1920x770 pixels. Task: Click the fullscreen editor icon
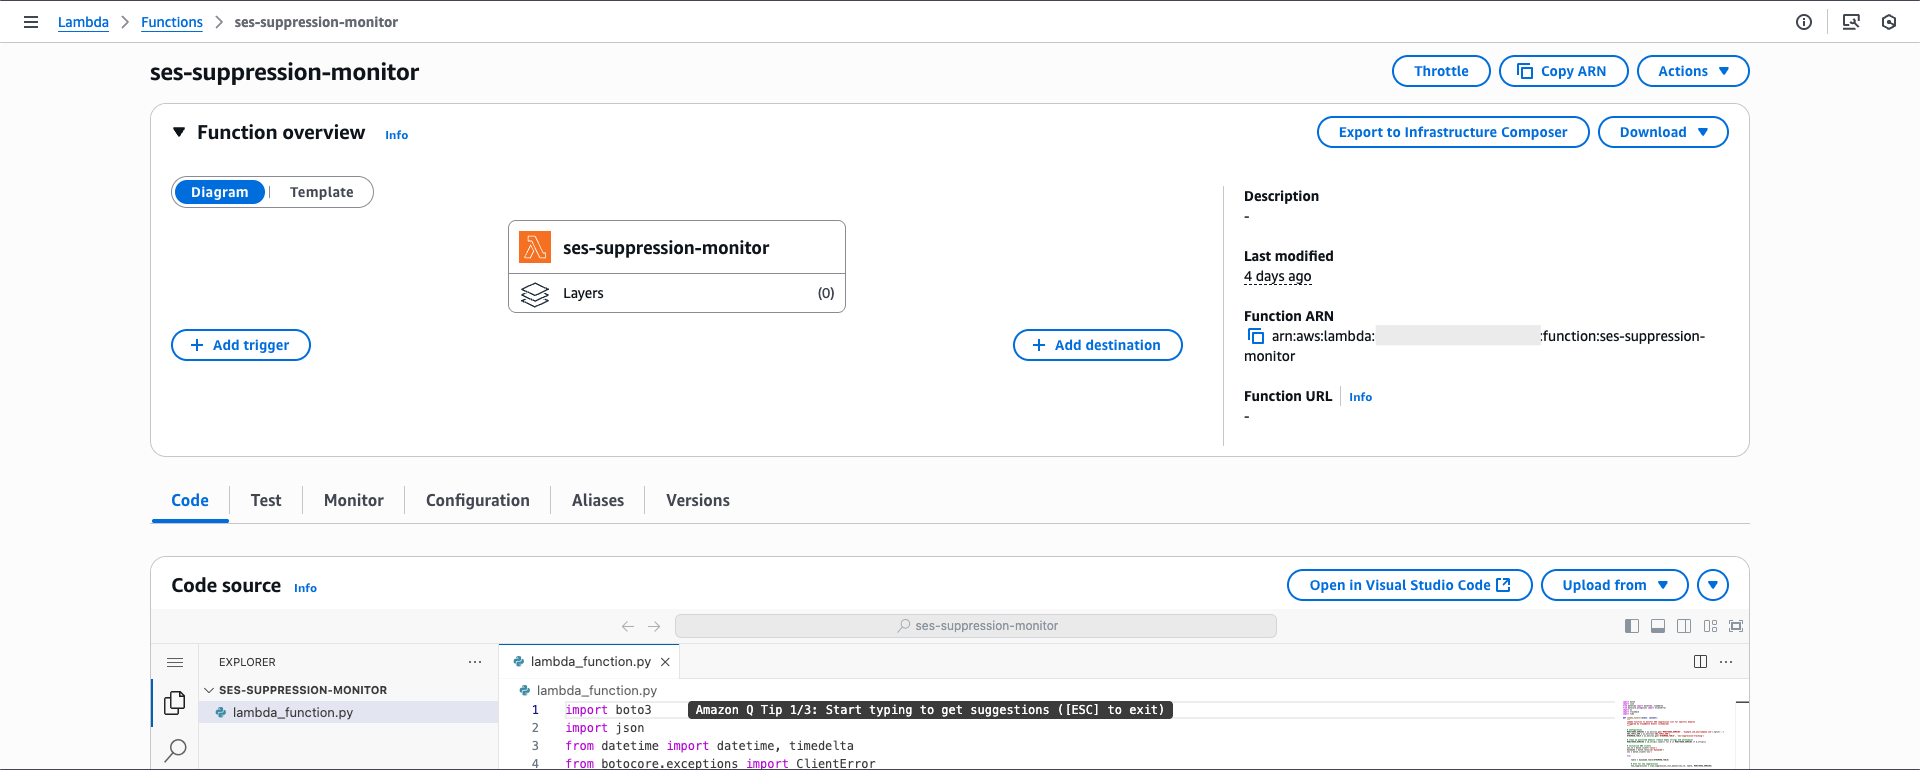point(1736,626)
